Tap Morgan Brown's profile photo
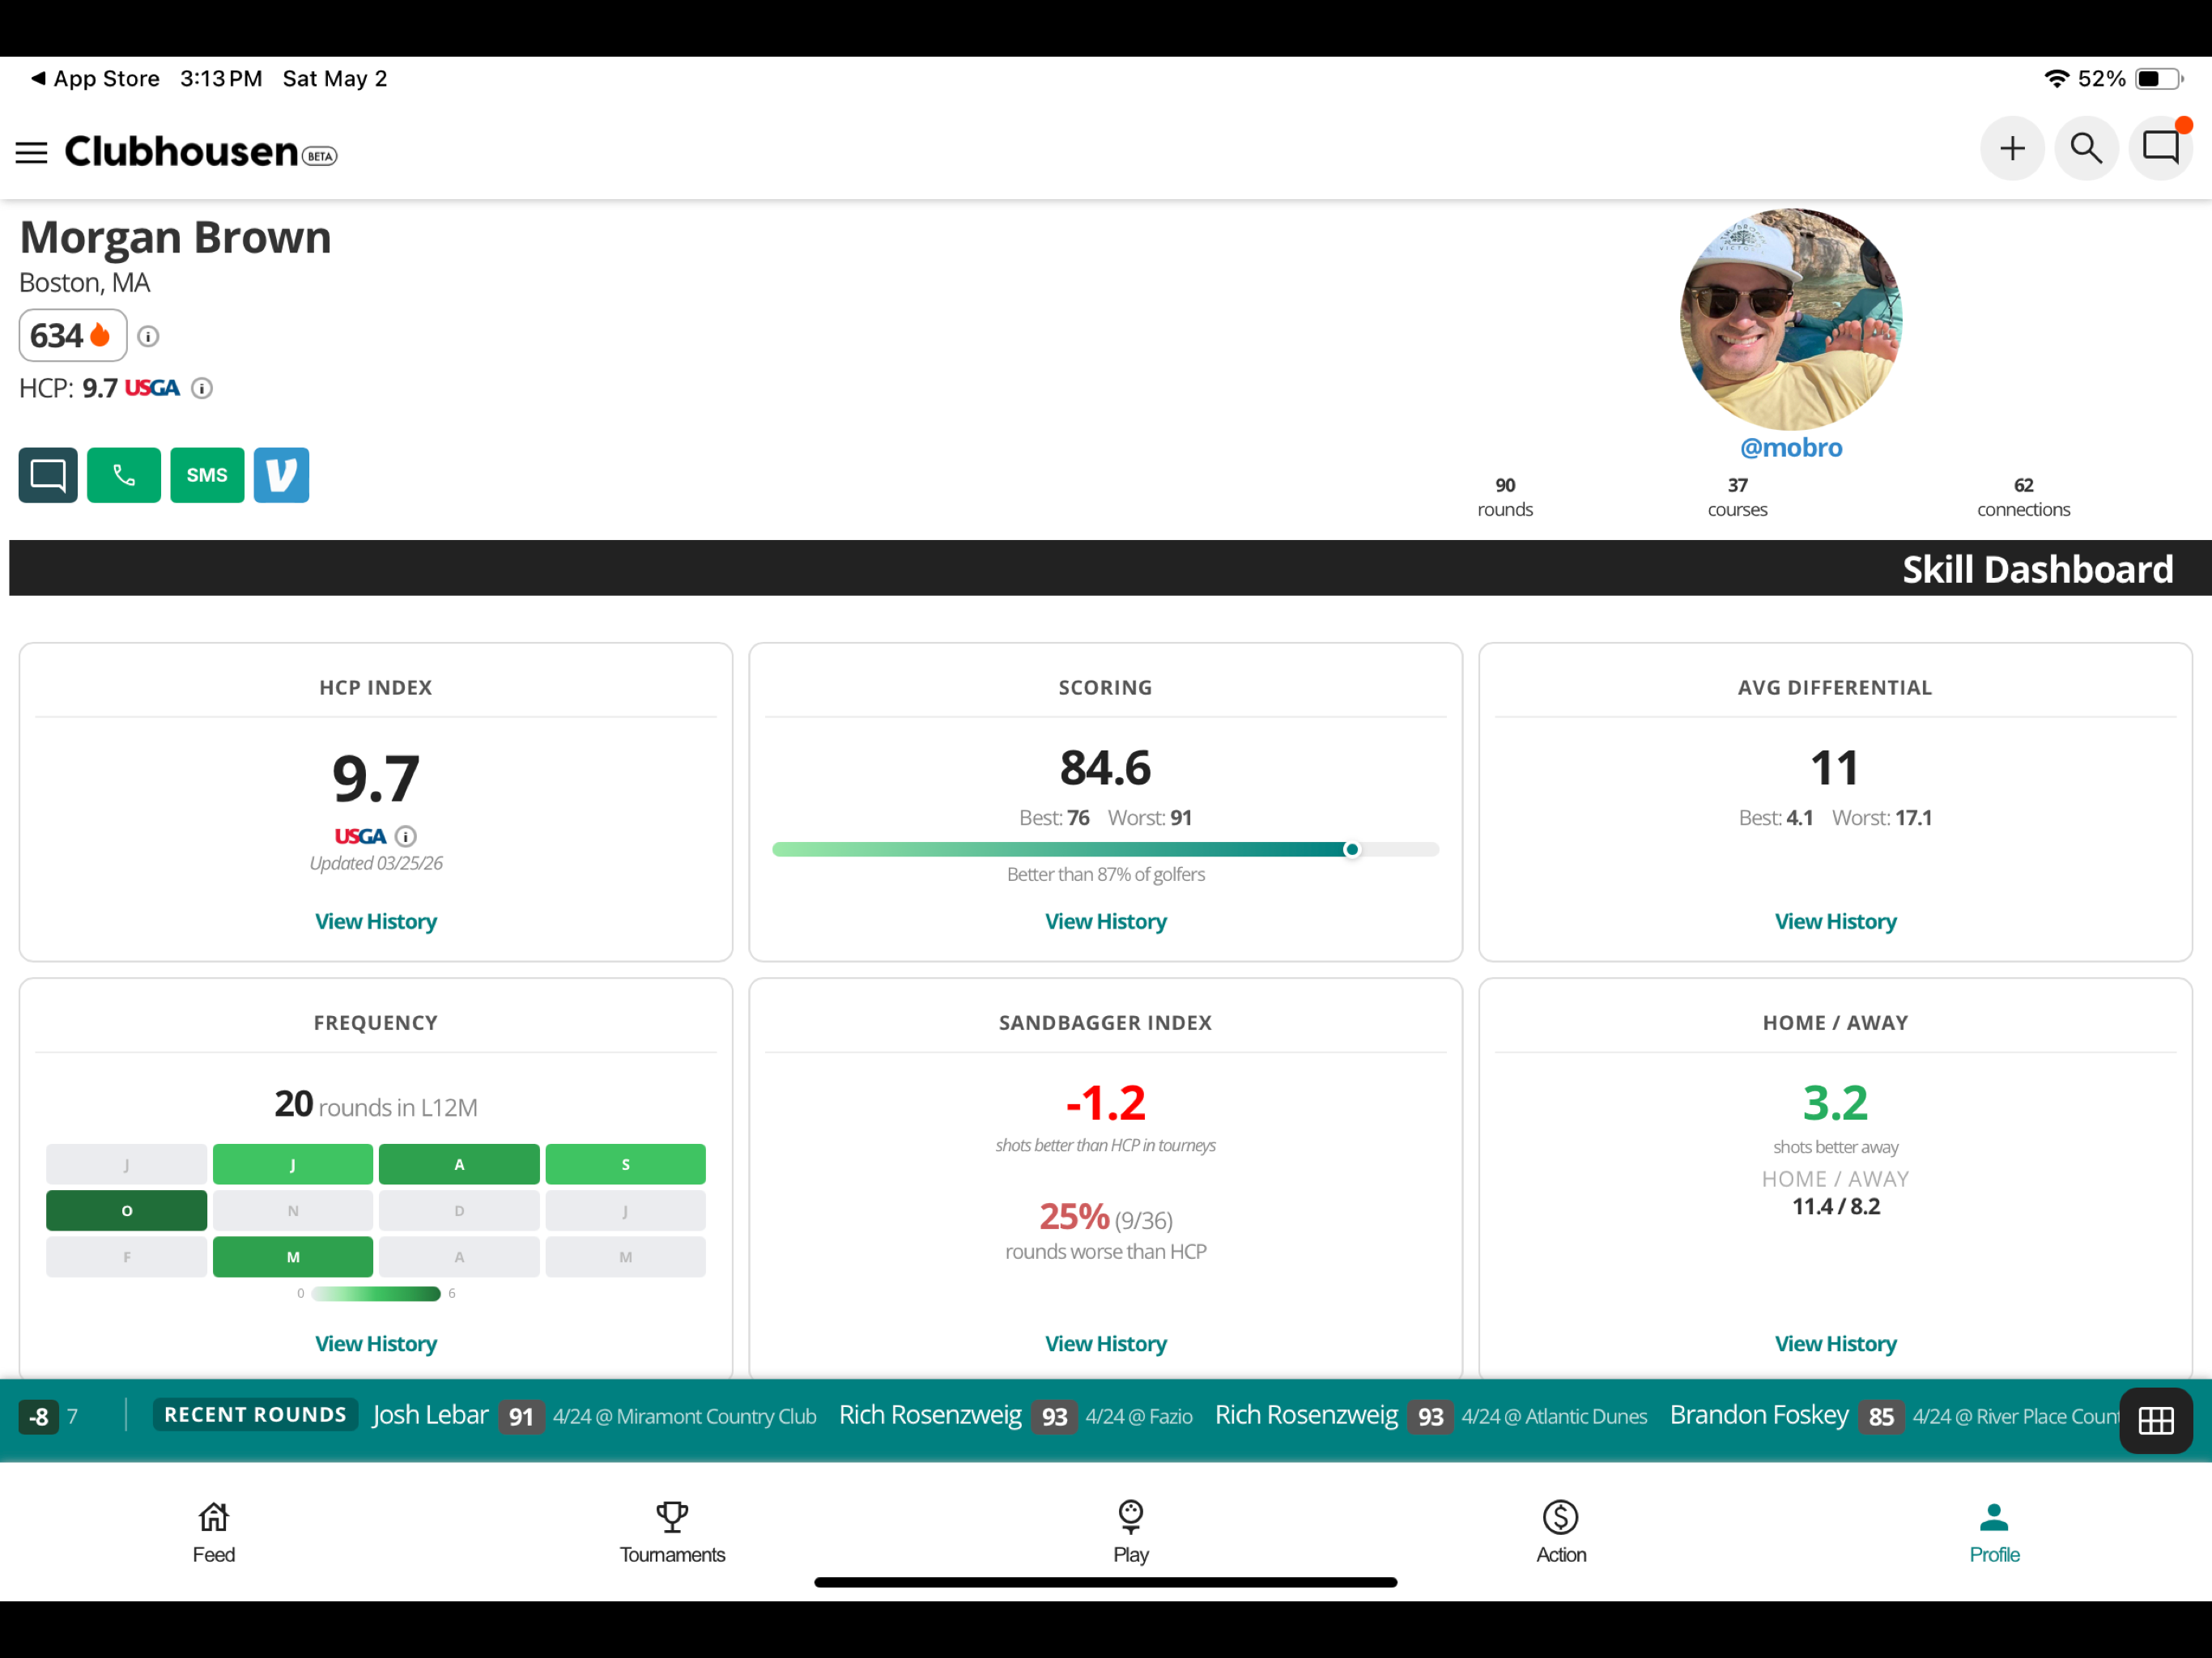The image size is (2212, 1658). tap(1790, 319)
